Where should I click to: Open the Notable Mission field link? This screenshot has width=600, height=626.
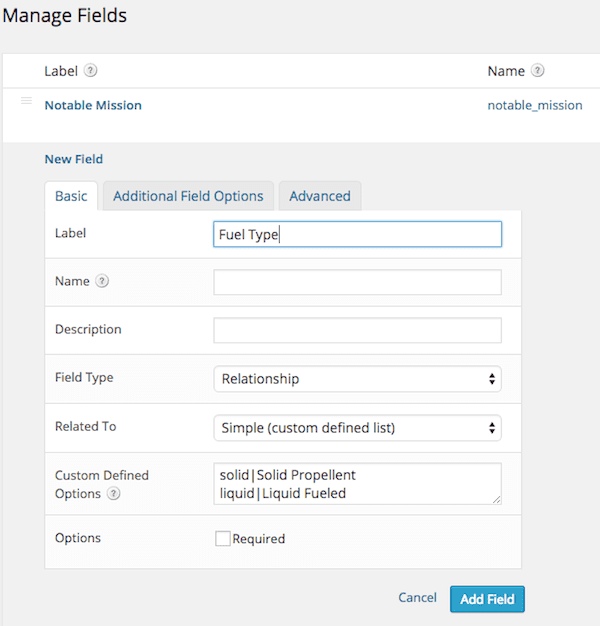tap(93, 105)
